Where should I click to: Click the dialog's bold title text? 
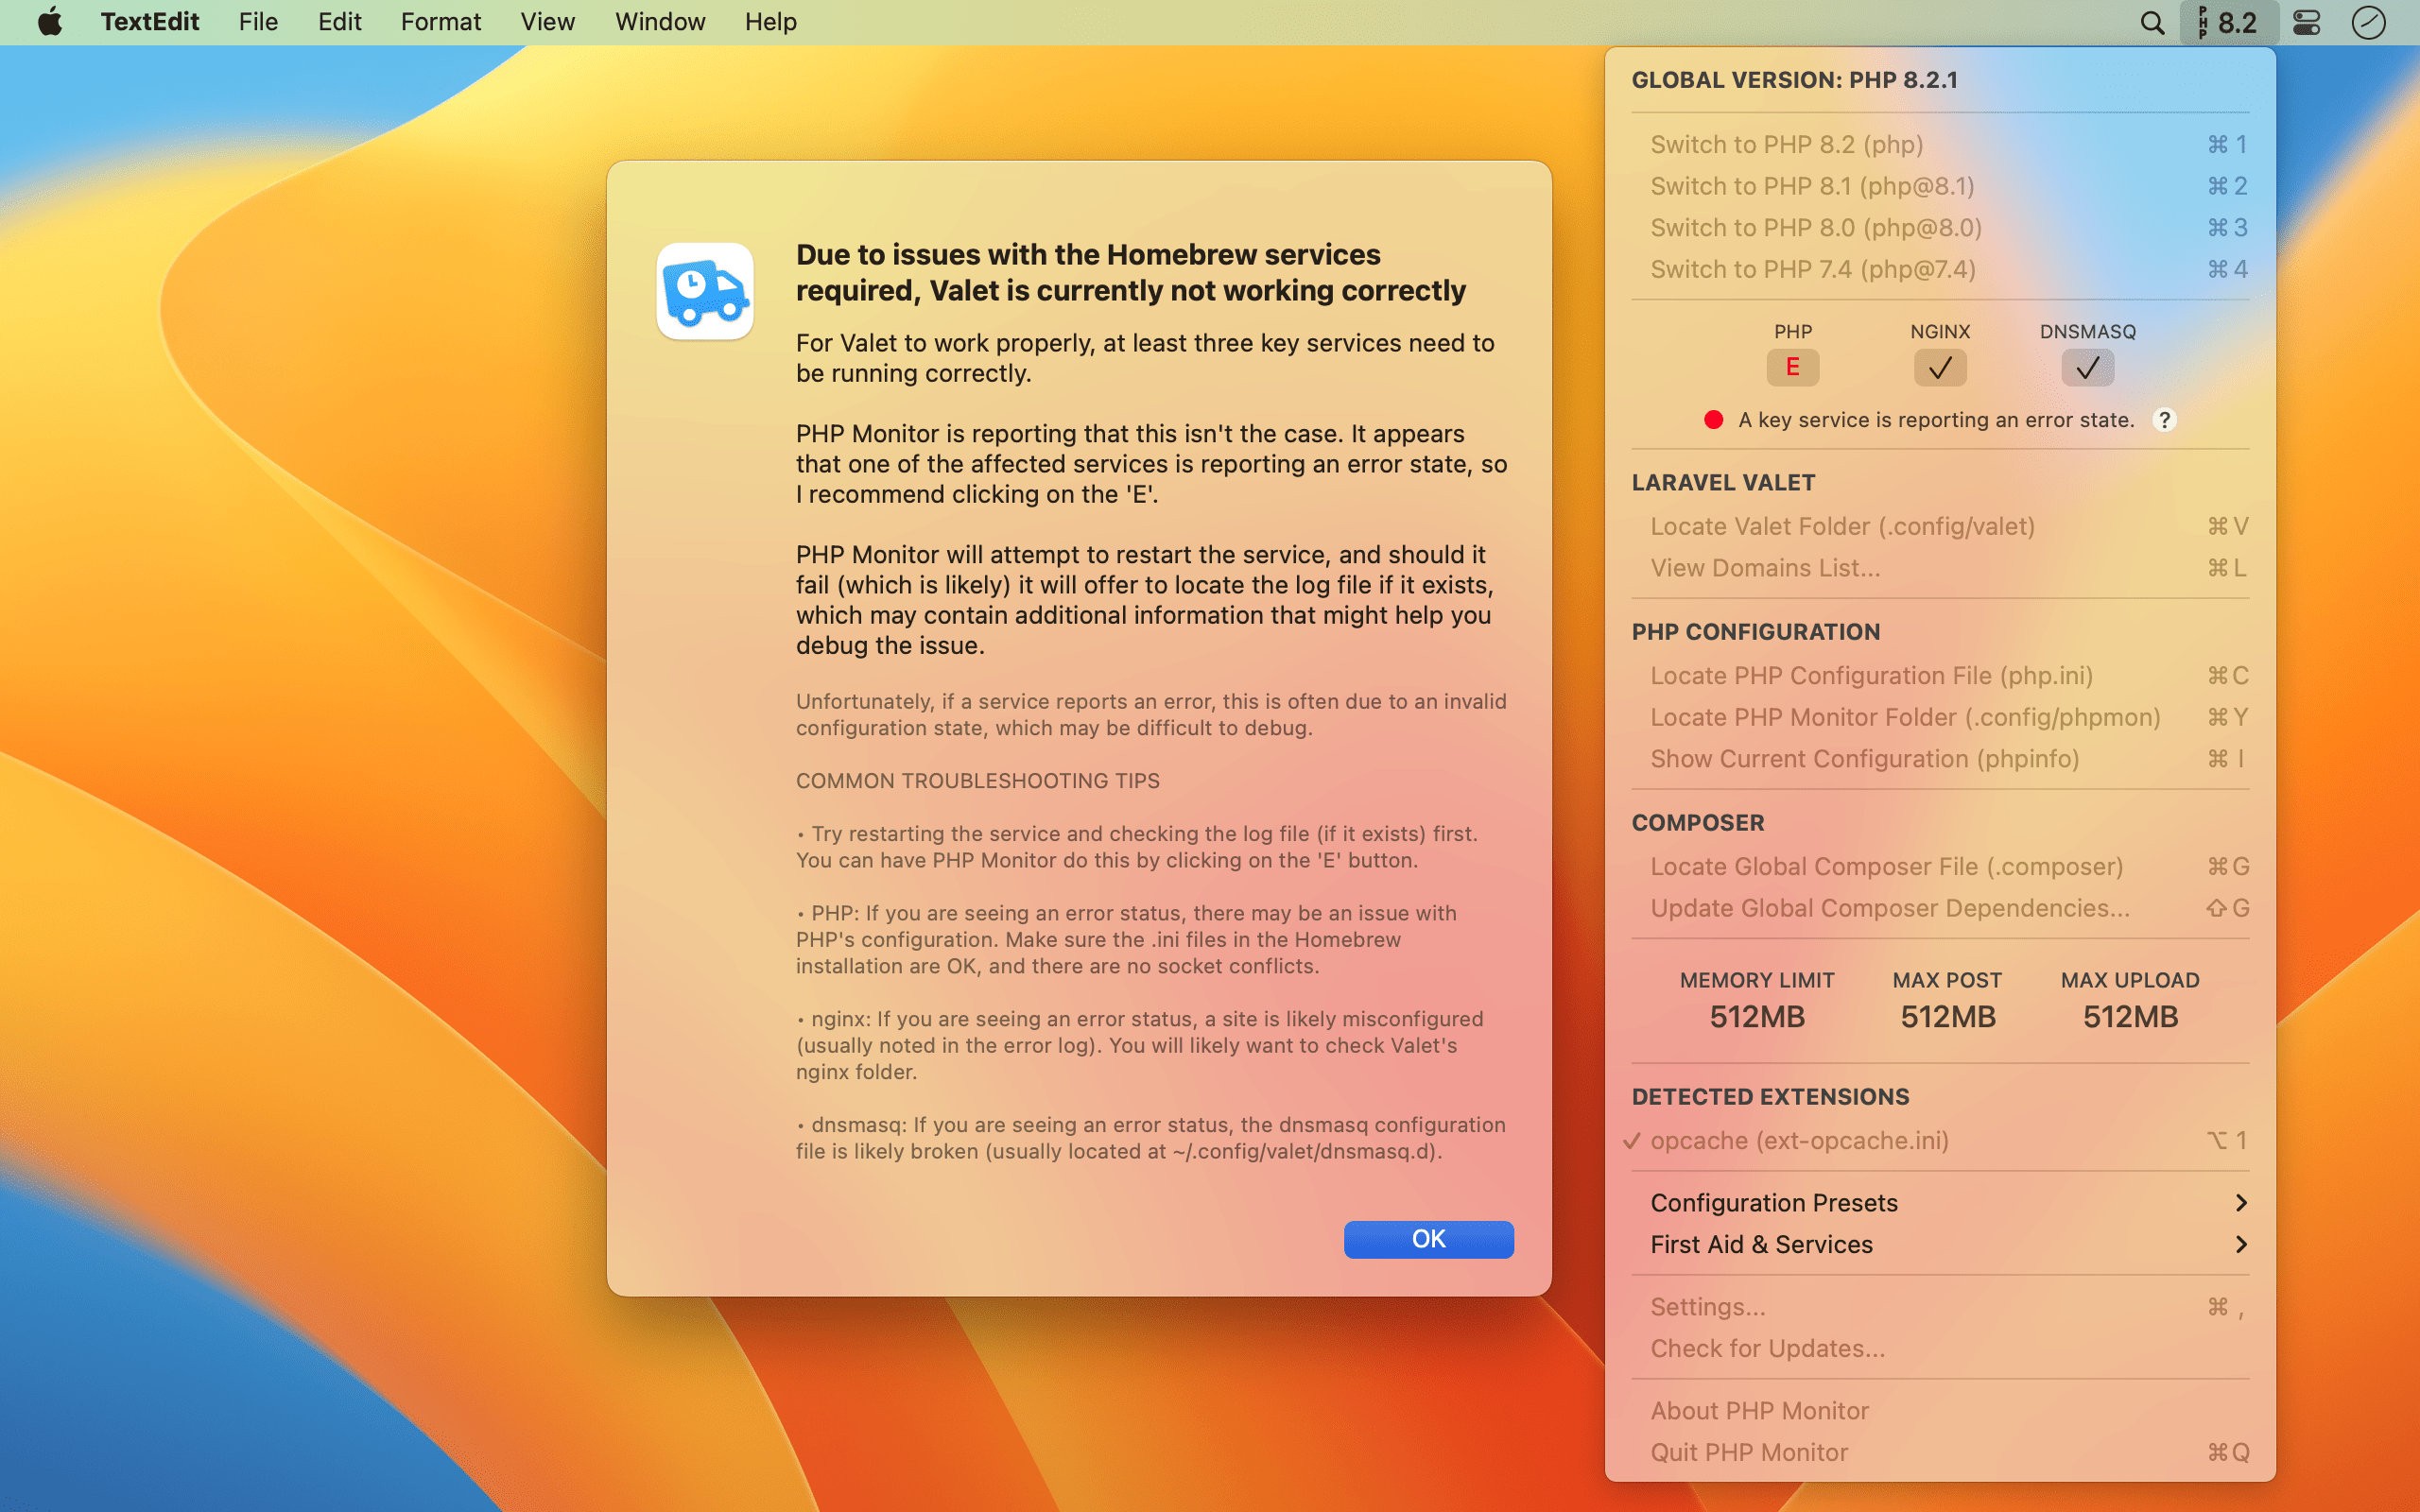click(1130, 272)
